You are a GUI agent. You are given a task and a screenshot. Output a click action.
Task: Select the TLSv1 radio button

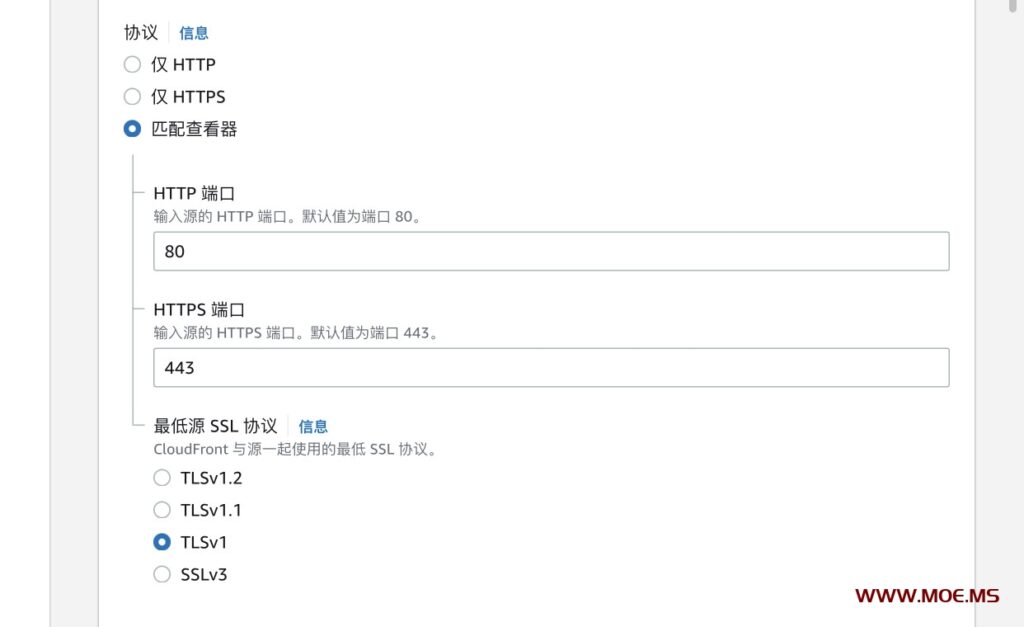tap(162, 542)
